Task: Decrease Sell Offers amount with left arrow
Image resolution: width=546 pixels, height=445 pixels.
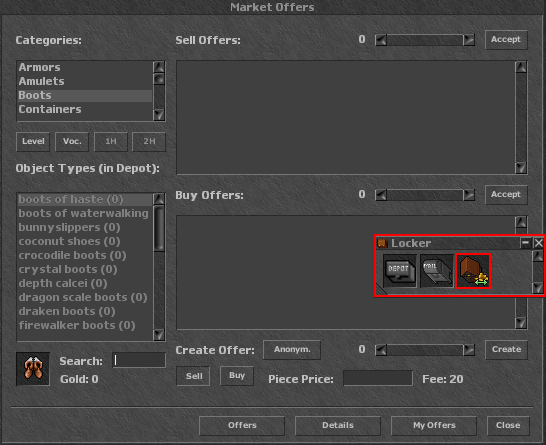Action: click(381, 40)
